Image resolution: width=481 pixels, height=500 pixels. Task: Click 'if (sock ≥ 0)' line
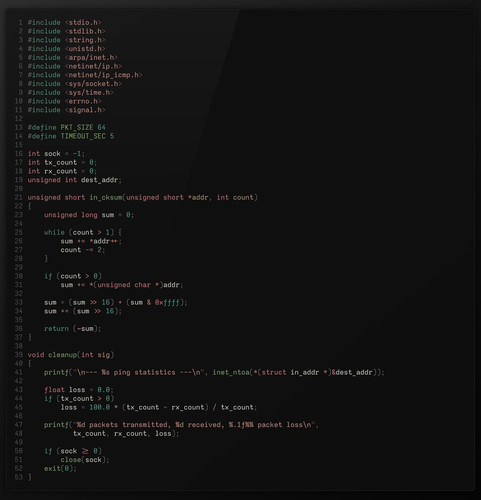tap(73, 451)
